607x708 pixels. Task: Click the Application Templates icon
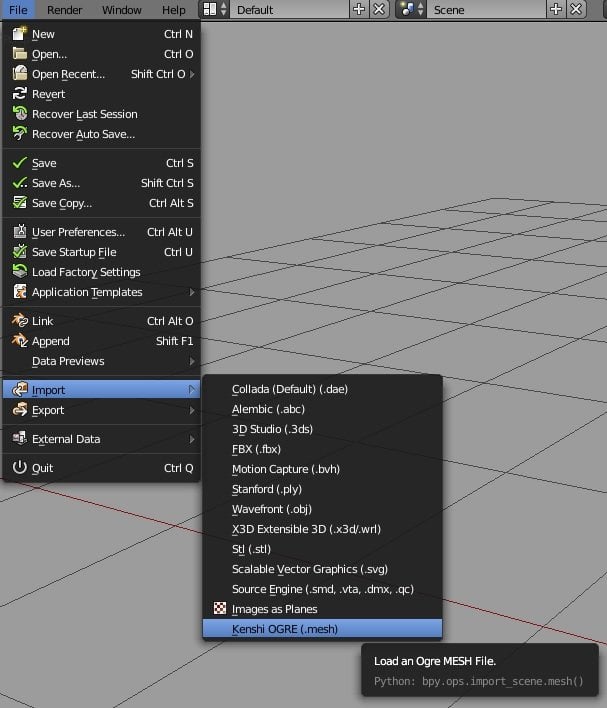(x=19, y=292)
